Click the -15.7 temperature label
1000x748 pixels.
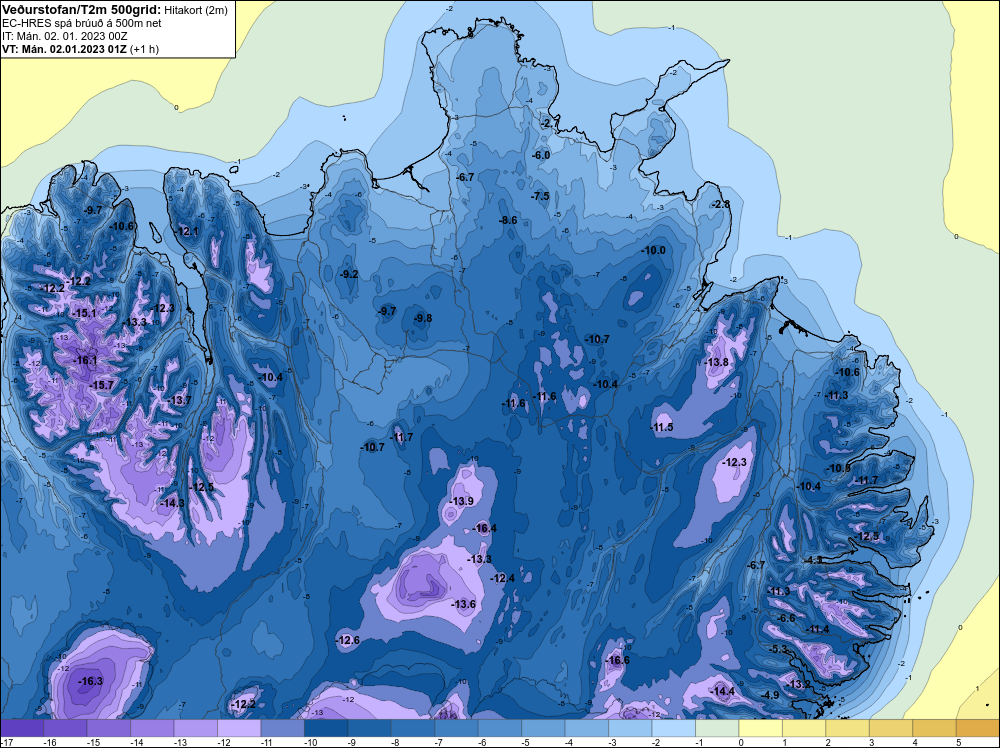[101, 385]
